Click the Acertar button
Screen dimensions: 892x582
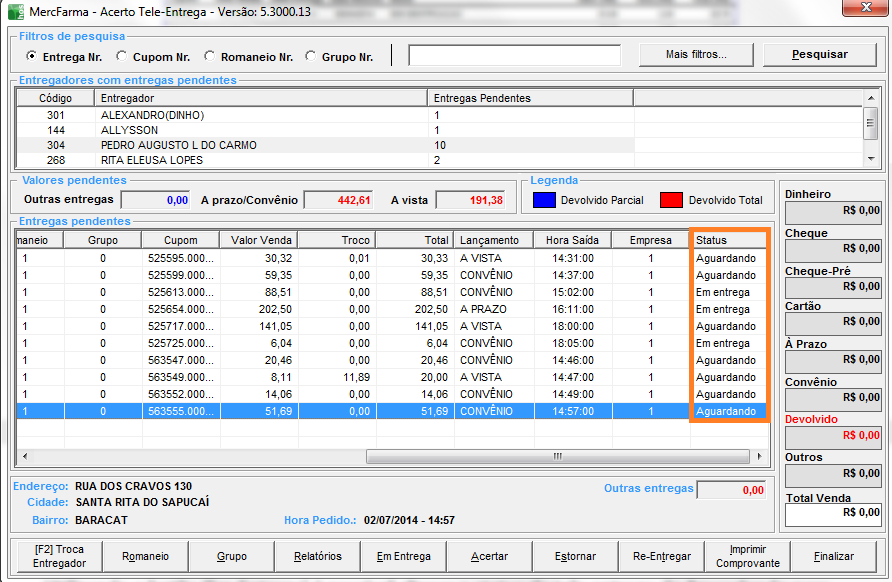tap(489, 556)
